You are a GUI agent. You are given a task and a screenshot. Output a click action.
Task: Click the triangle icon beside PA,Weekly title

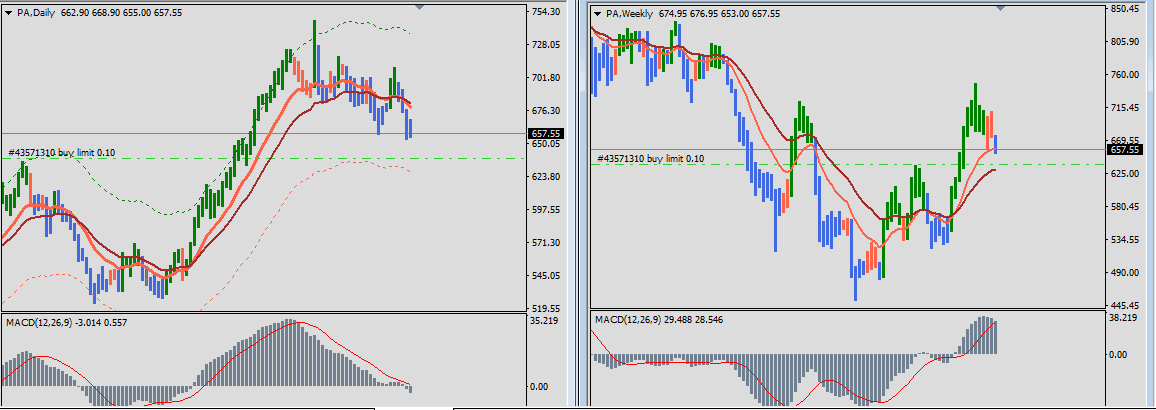coord(597,14)
